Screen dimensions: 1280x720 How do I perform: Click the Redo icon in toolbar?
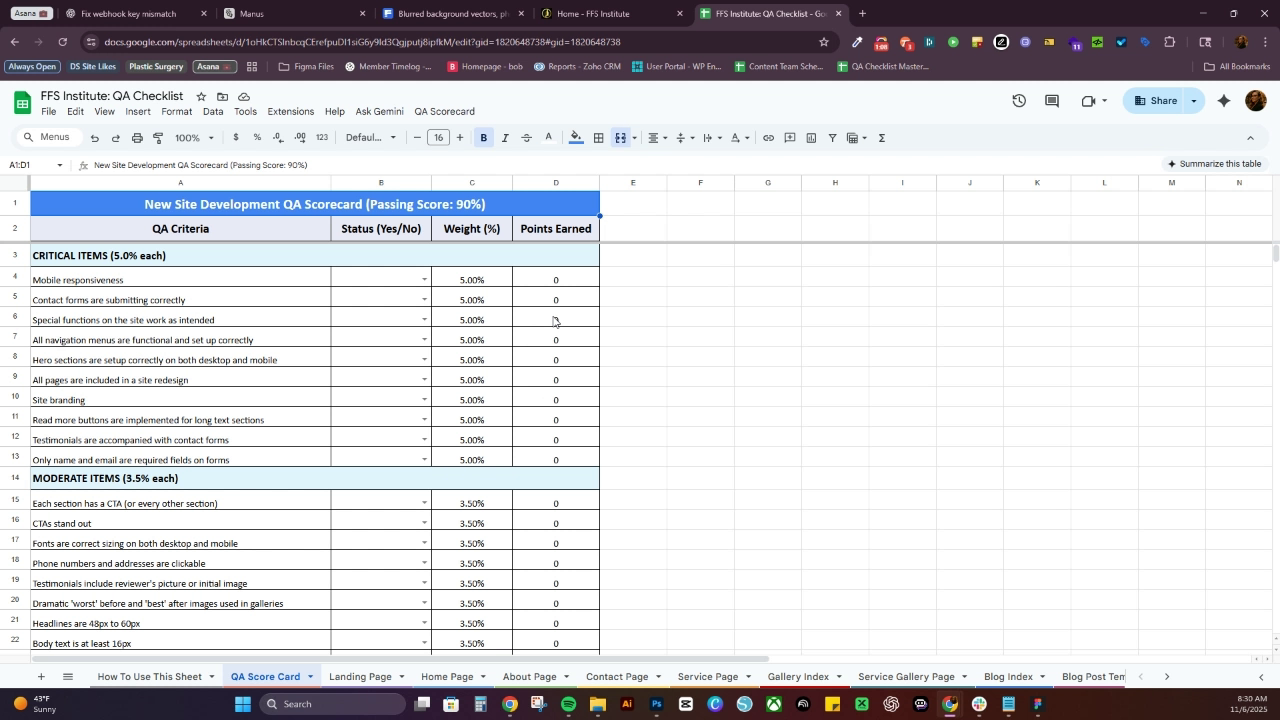pos(116,138)
